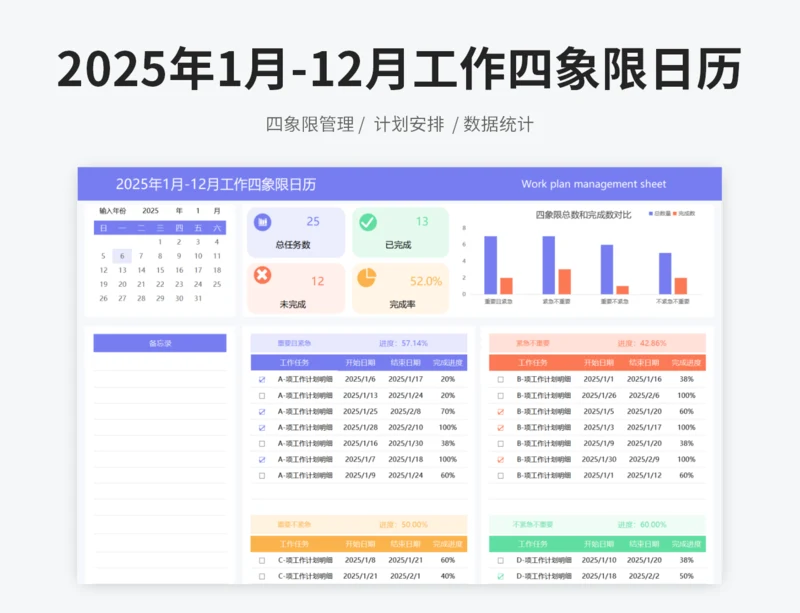Click the year input showing 2025 beside 输入年份

point(151,211)
